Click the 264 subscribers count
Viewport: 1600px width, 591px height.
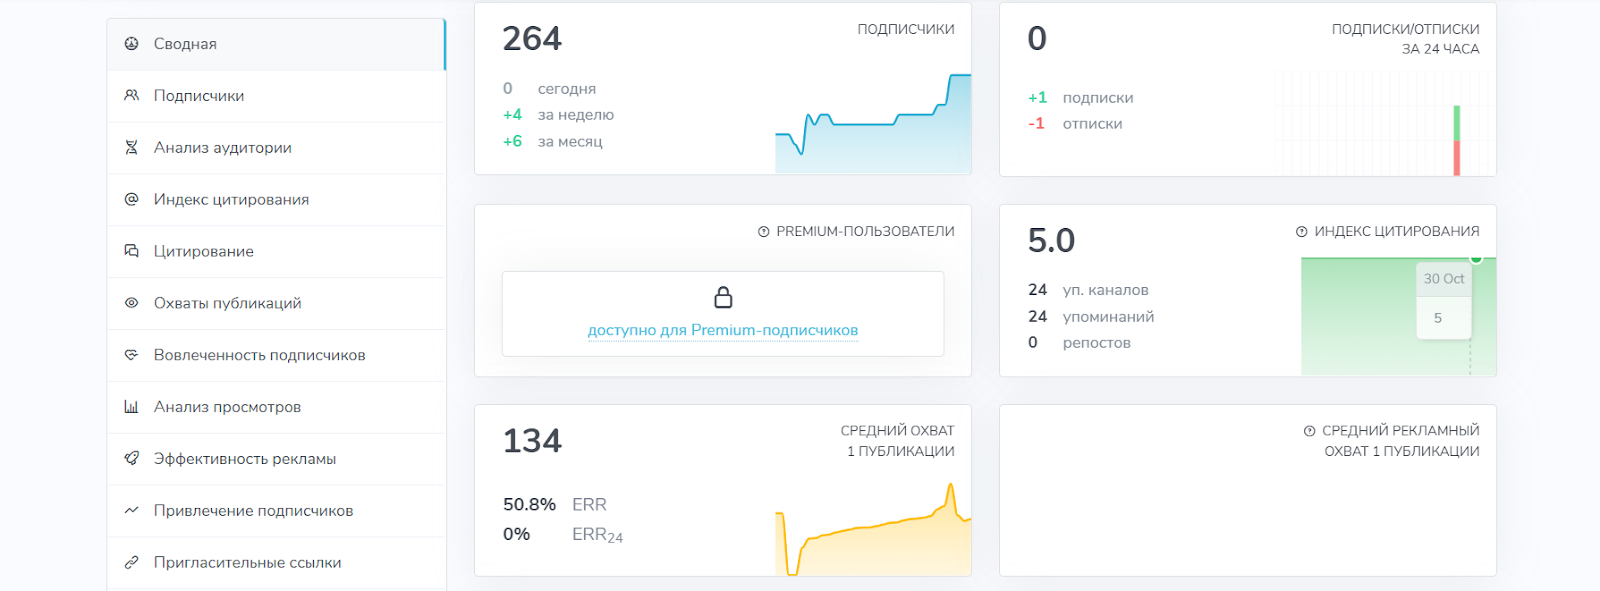(532, 39)
